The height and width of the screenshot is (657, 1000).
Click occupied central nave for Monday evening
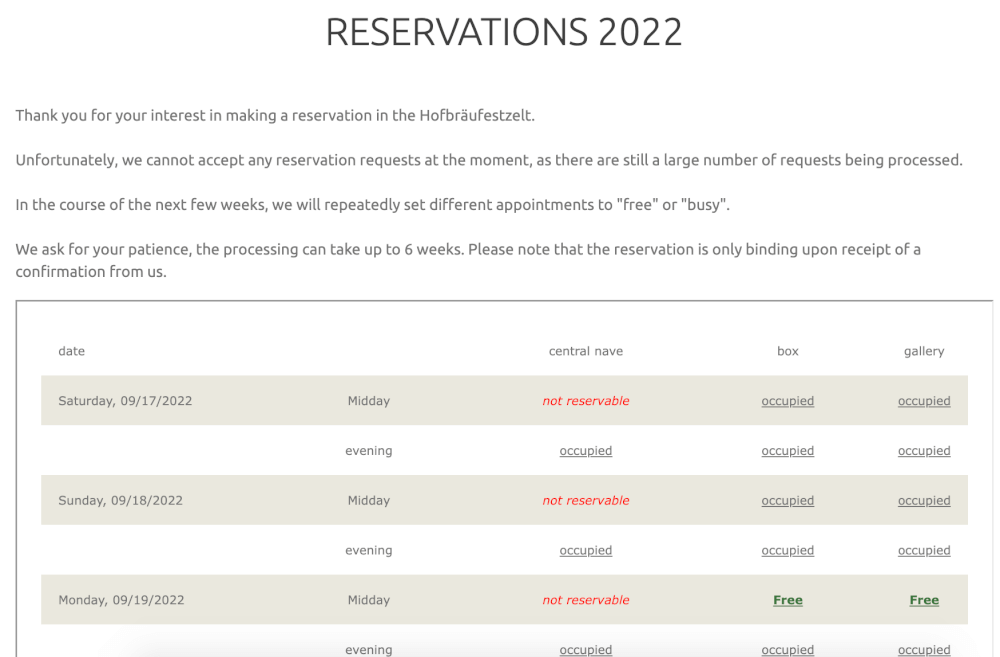click(x=585, y=649)
